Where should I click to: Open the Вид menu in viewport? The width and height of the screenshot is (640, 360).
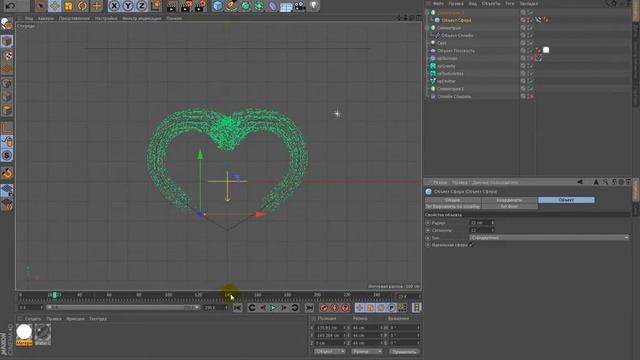coord(29,18)
